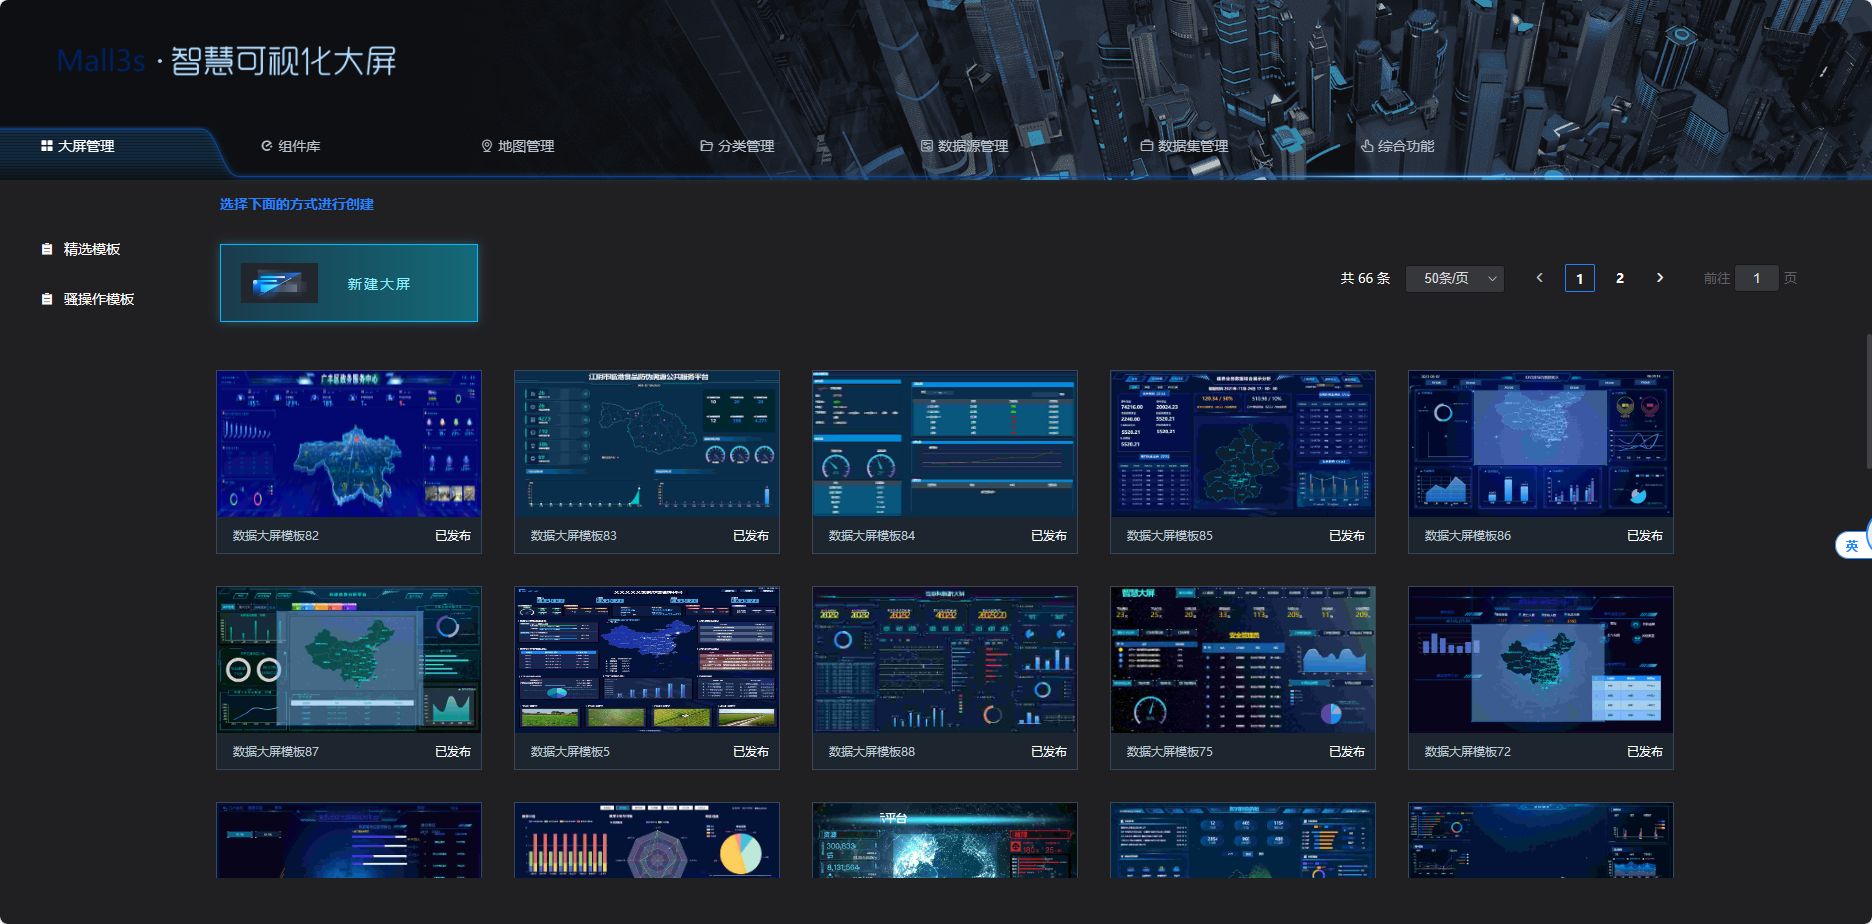
Task: Go to the previous page arrow
Action: (1540, 278)
